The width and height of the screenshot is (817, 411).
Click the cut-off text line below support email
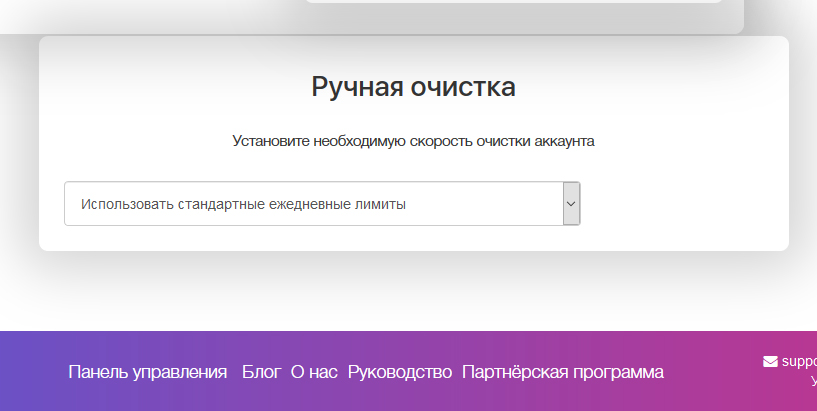coord(813,381)
